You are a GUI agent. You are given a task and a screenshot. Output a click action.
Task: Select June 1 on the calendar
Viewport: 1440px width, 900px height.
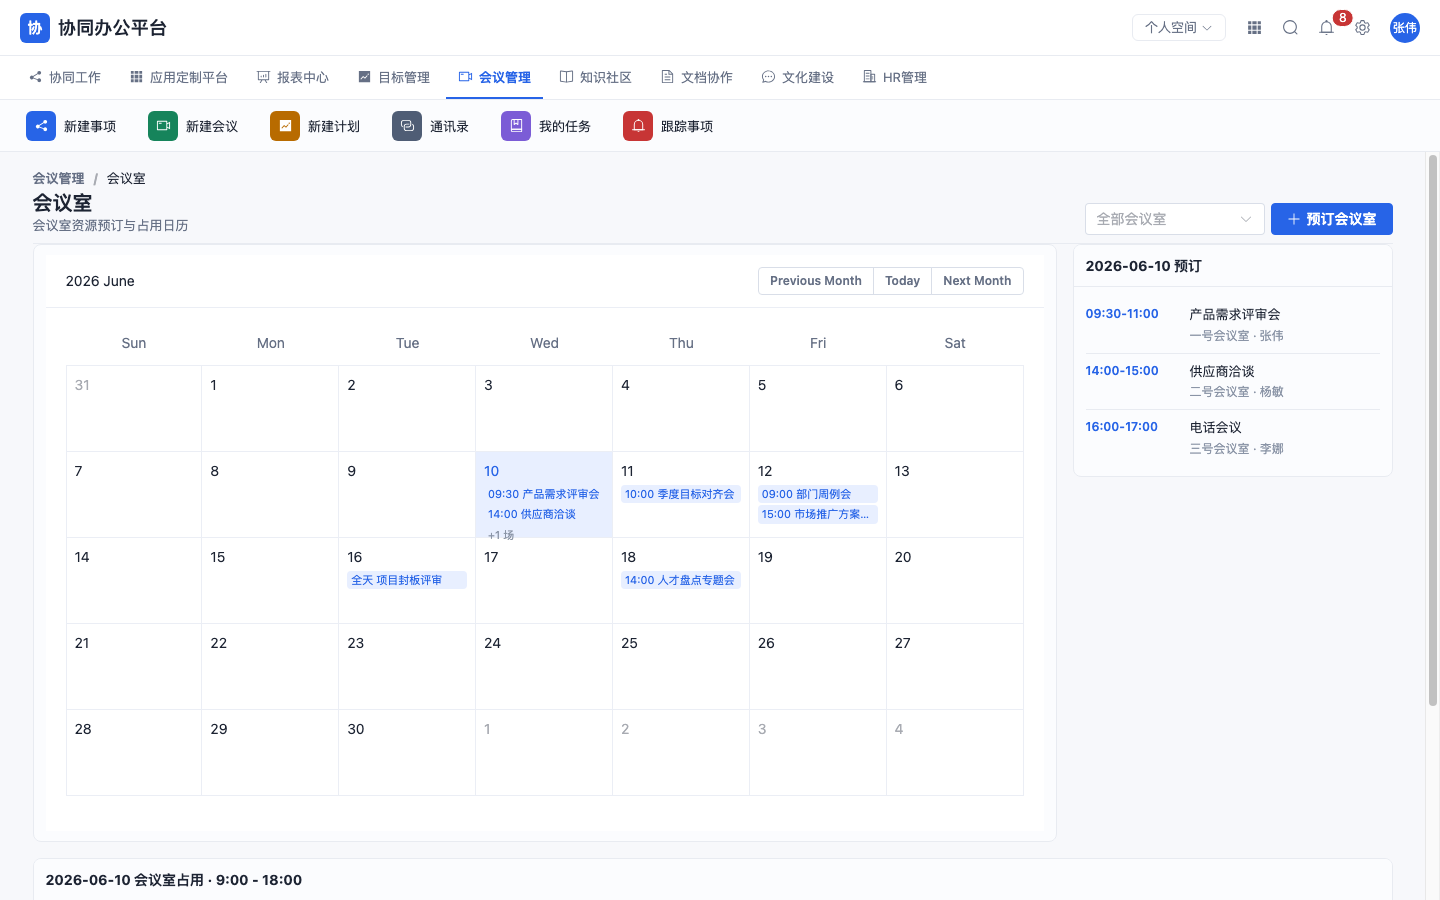click(270, 408)
